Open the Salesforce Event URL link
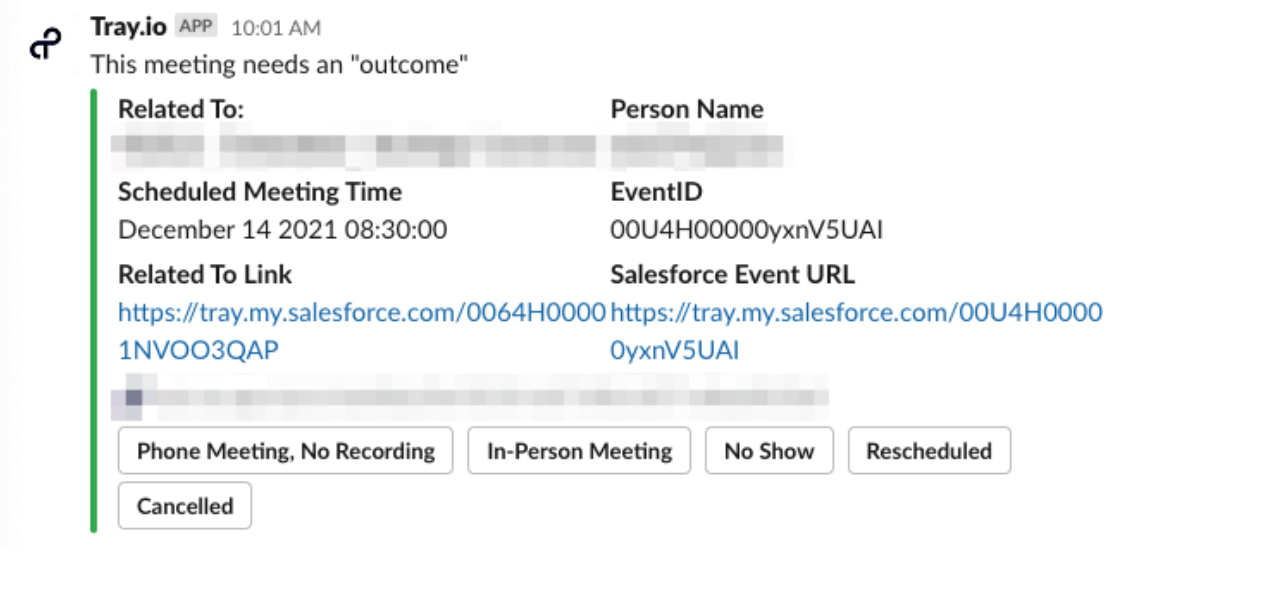1270x610 pixels. 856,331
